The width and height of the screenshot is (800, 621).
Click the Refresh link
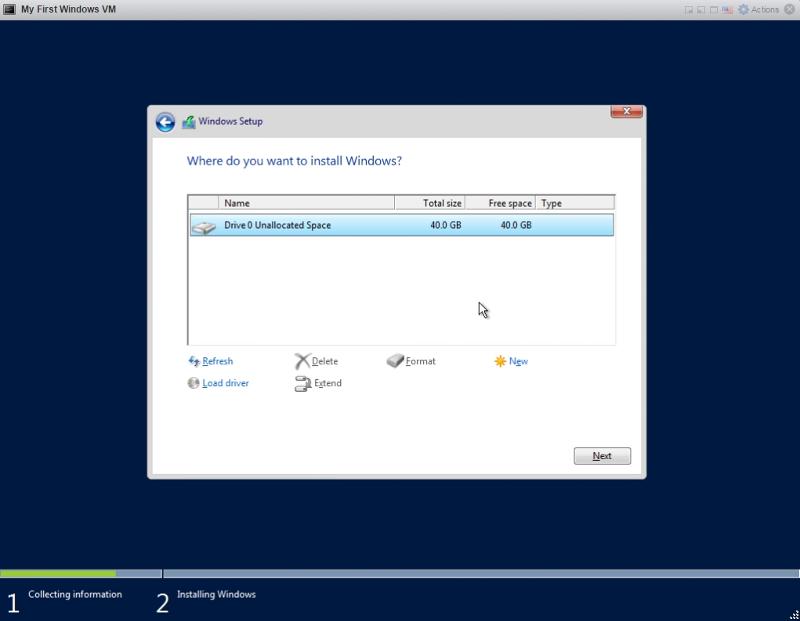(x=211, y=361)
